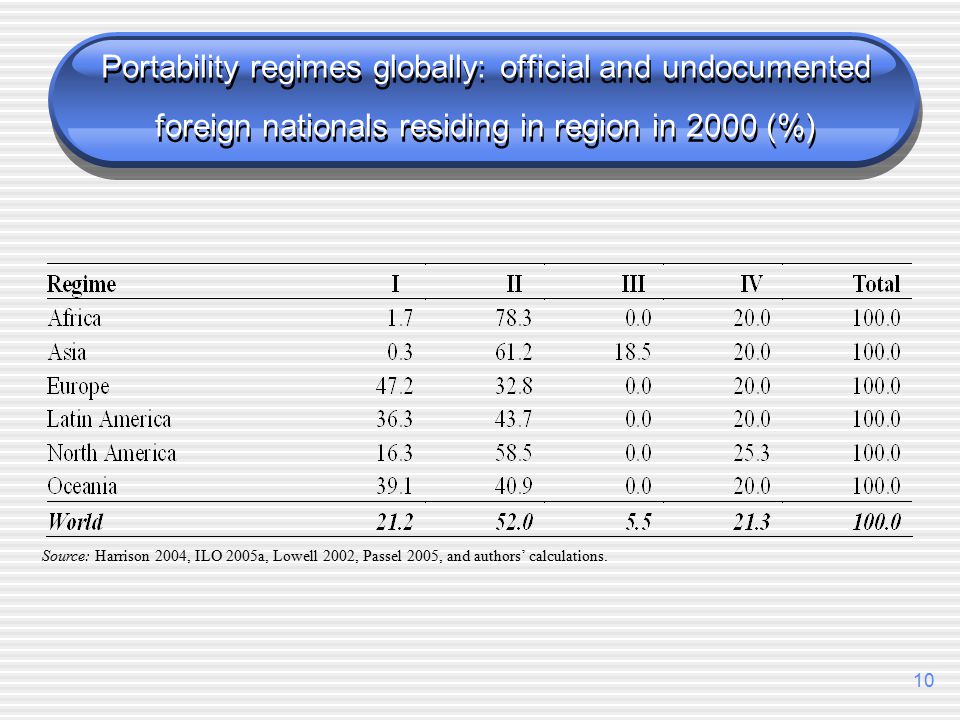This screenshot has height=720, width=960.
Task: Click North America's value 16.3
Action: [x=394, y=453]
